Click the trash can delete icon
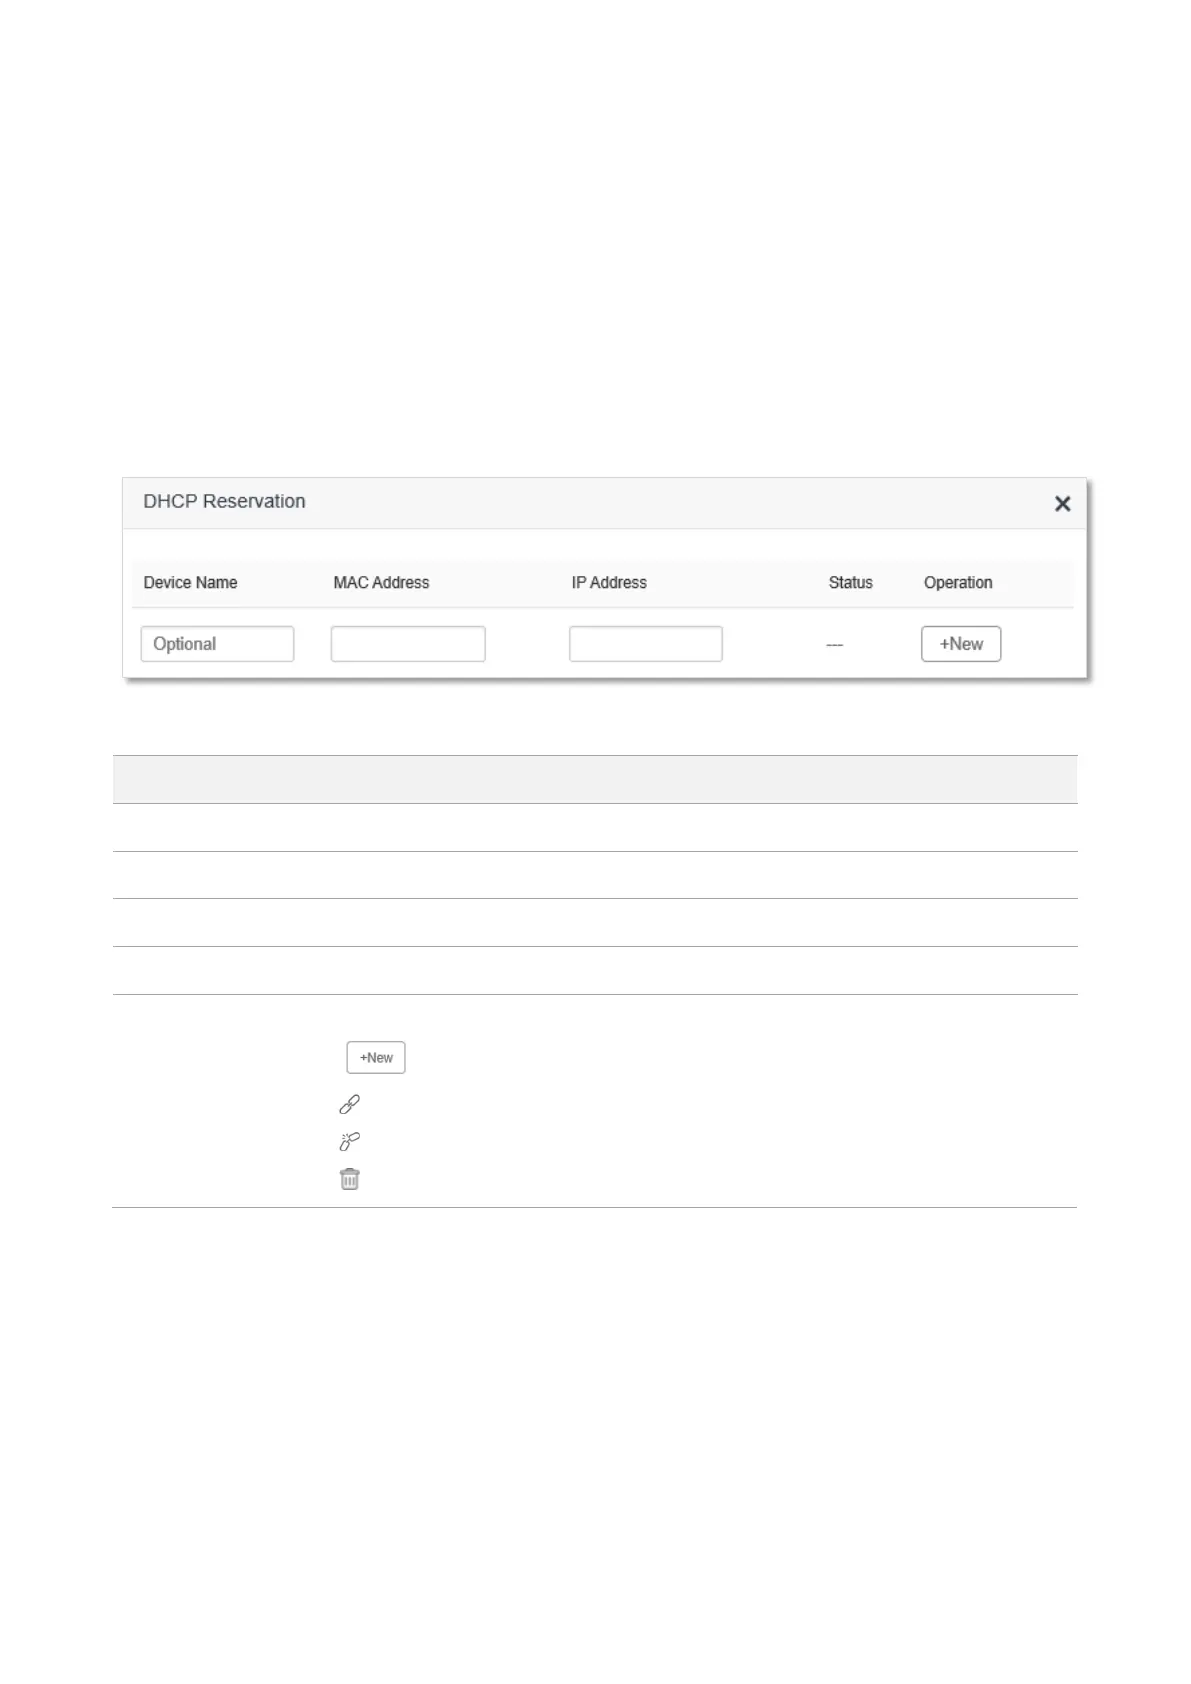 (349, 1179)
